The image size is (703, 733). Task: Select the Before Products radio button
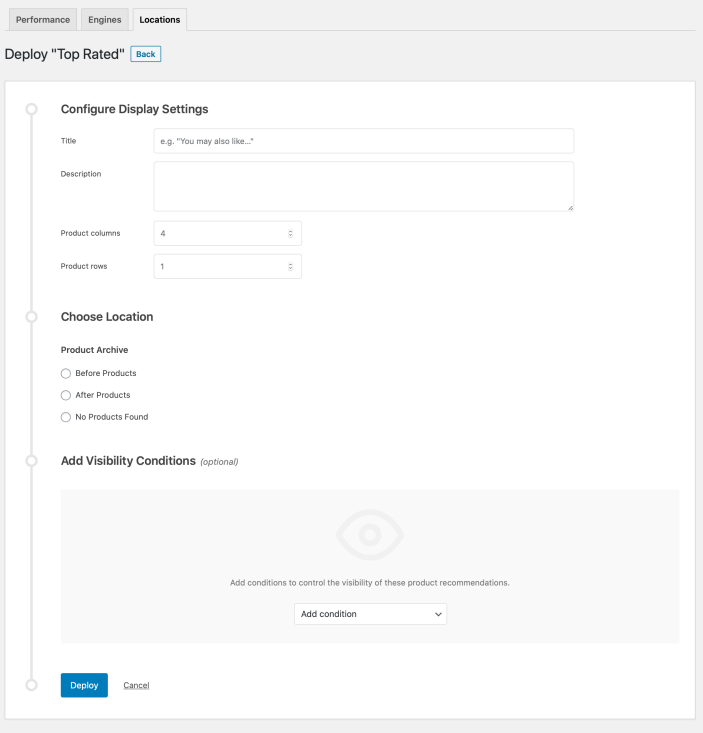click(x=66, y=374)
